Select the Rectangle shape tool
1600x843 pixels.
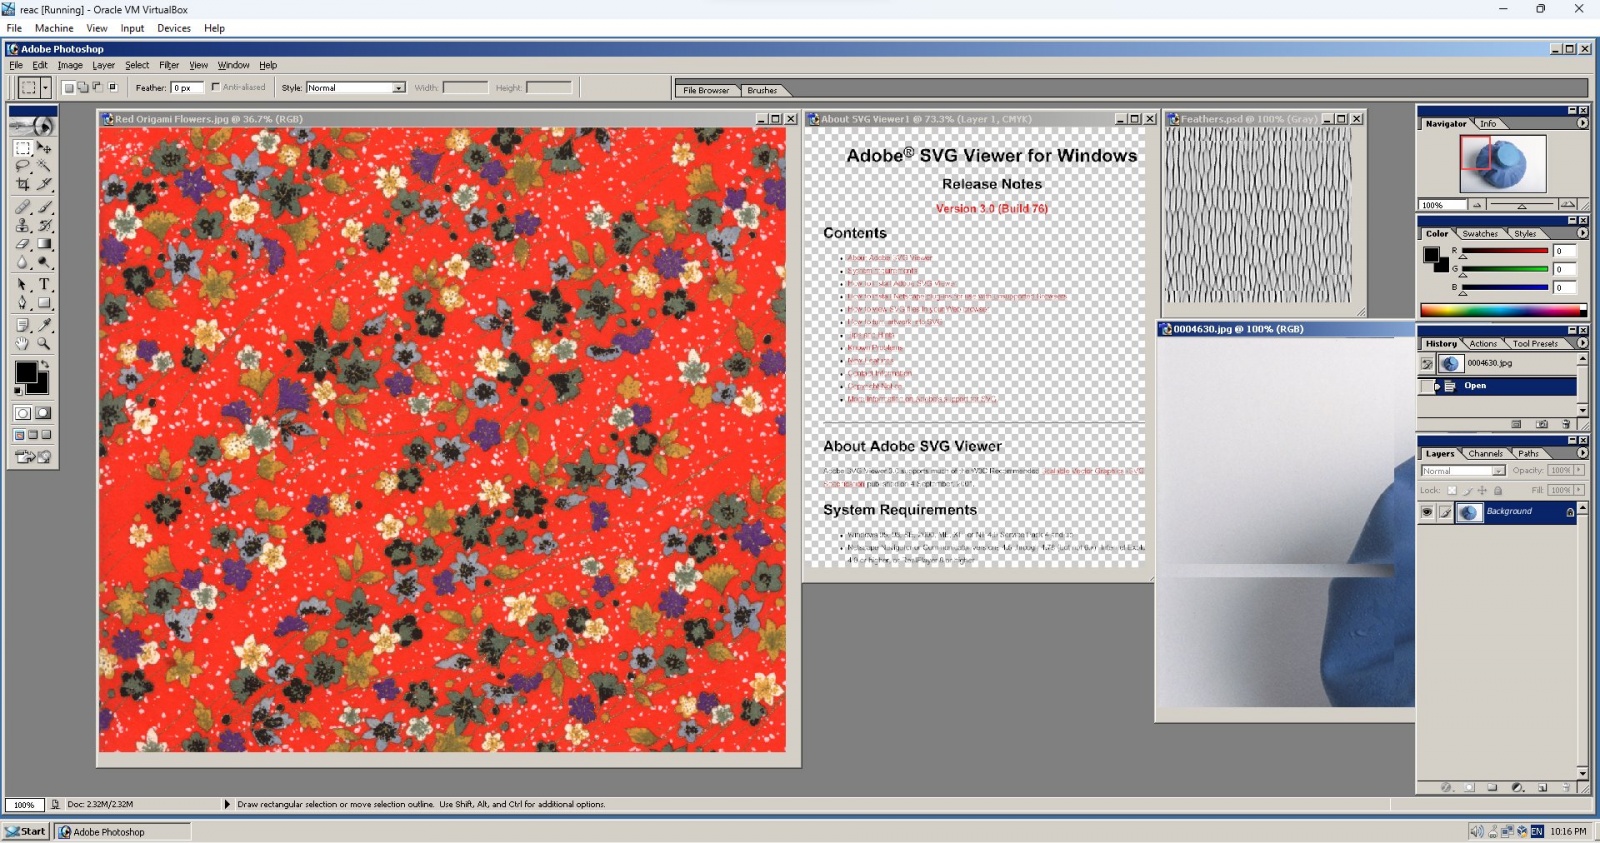pyautogui.click(x=44, y=302)
